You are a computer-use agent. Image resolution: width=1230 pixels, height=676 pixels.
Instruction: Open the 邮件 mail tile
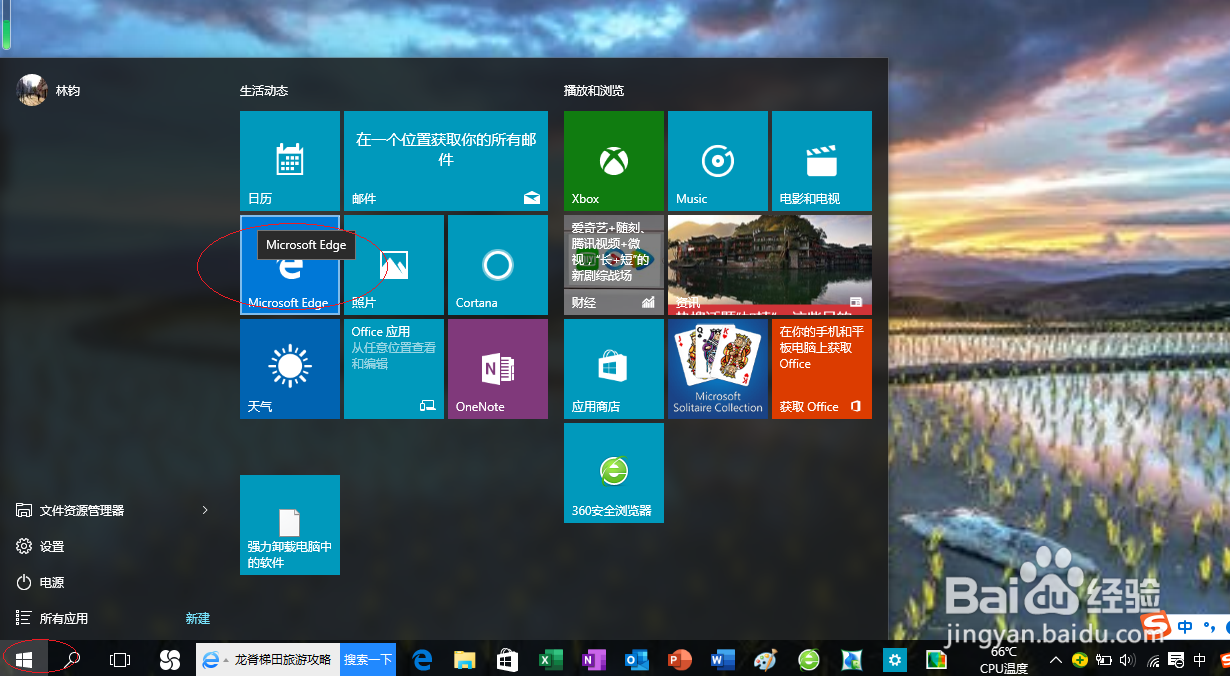446,160
